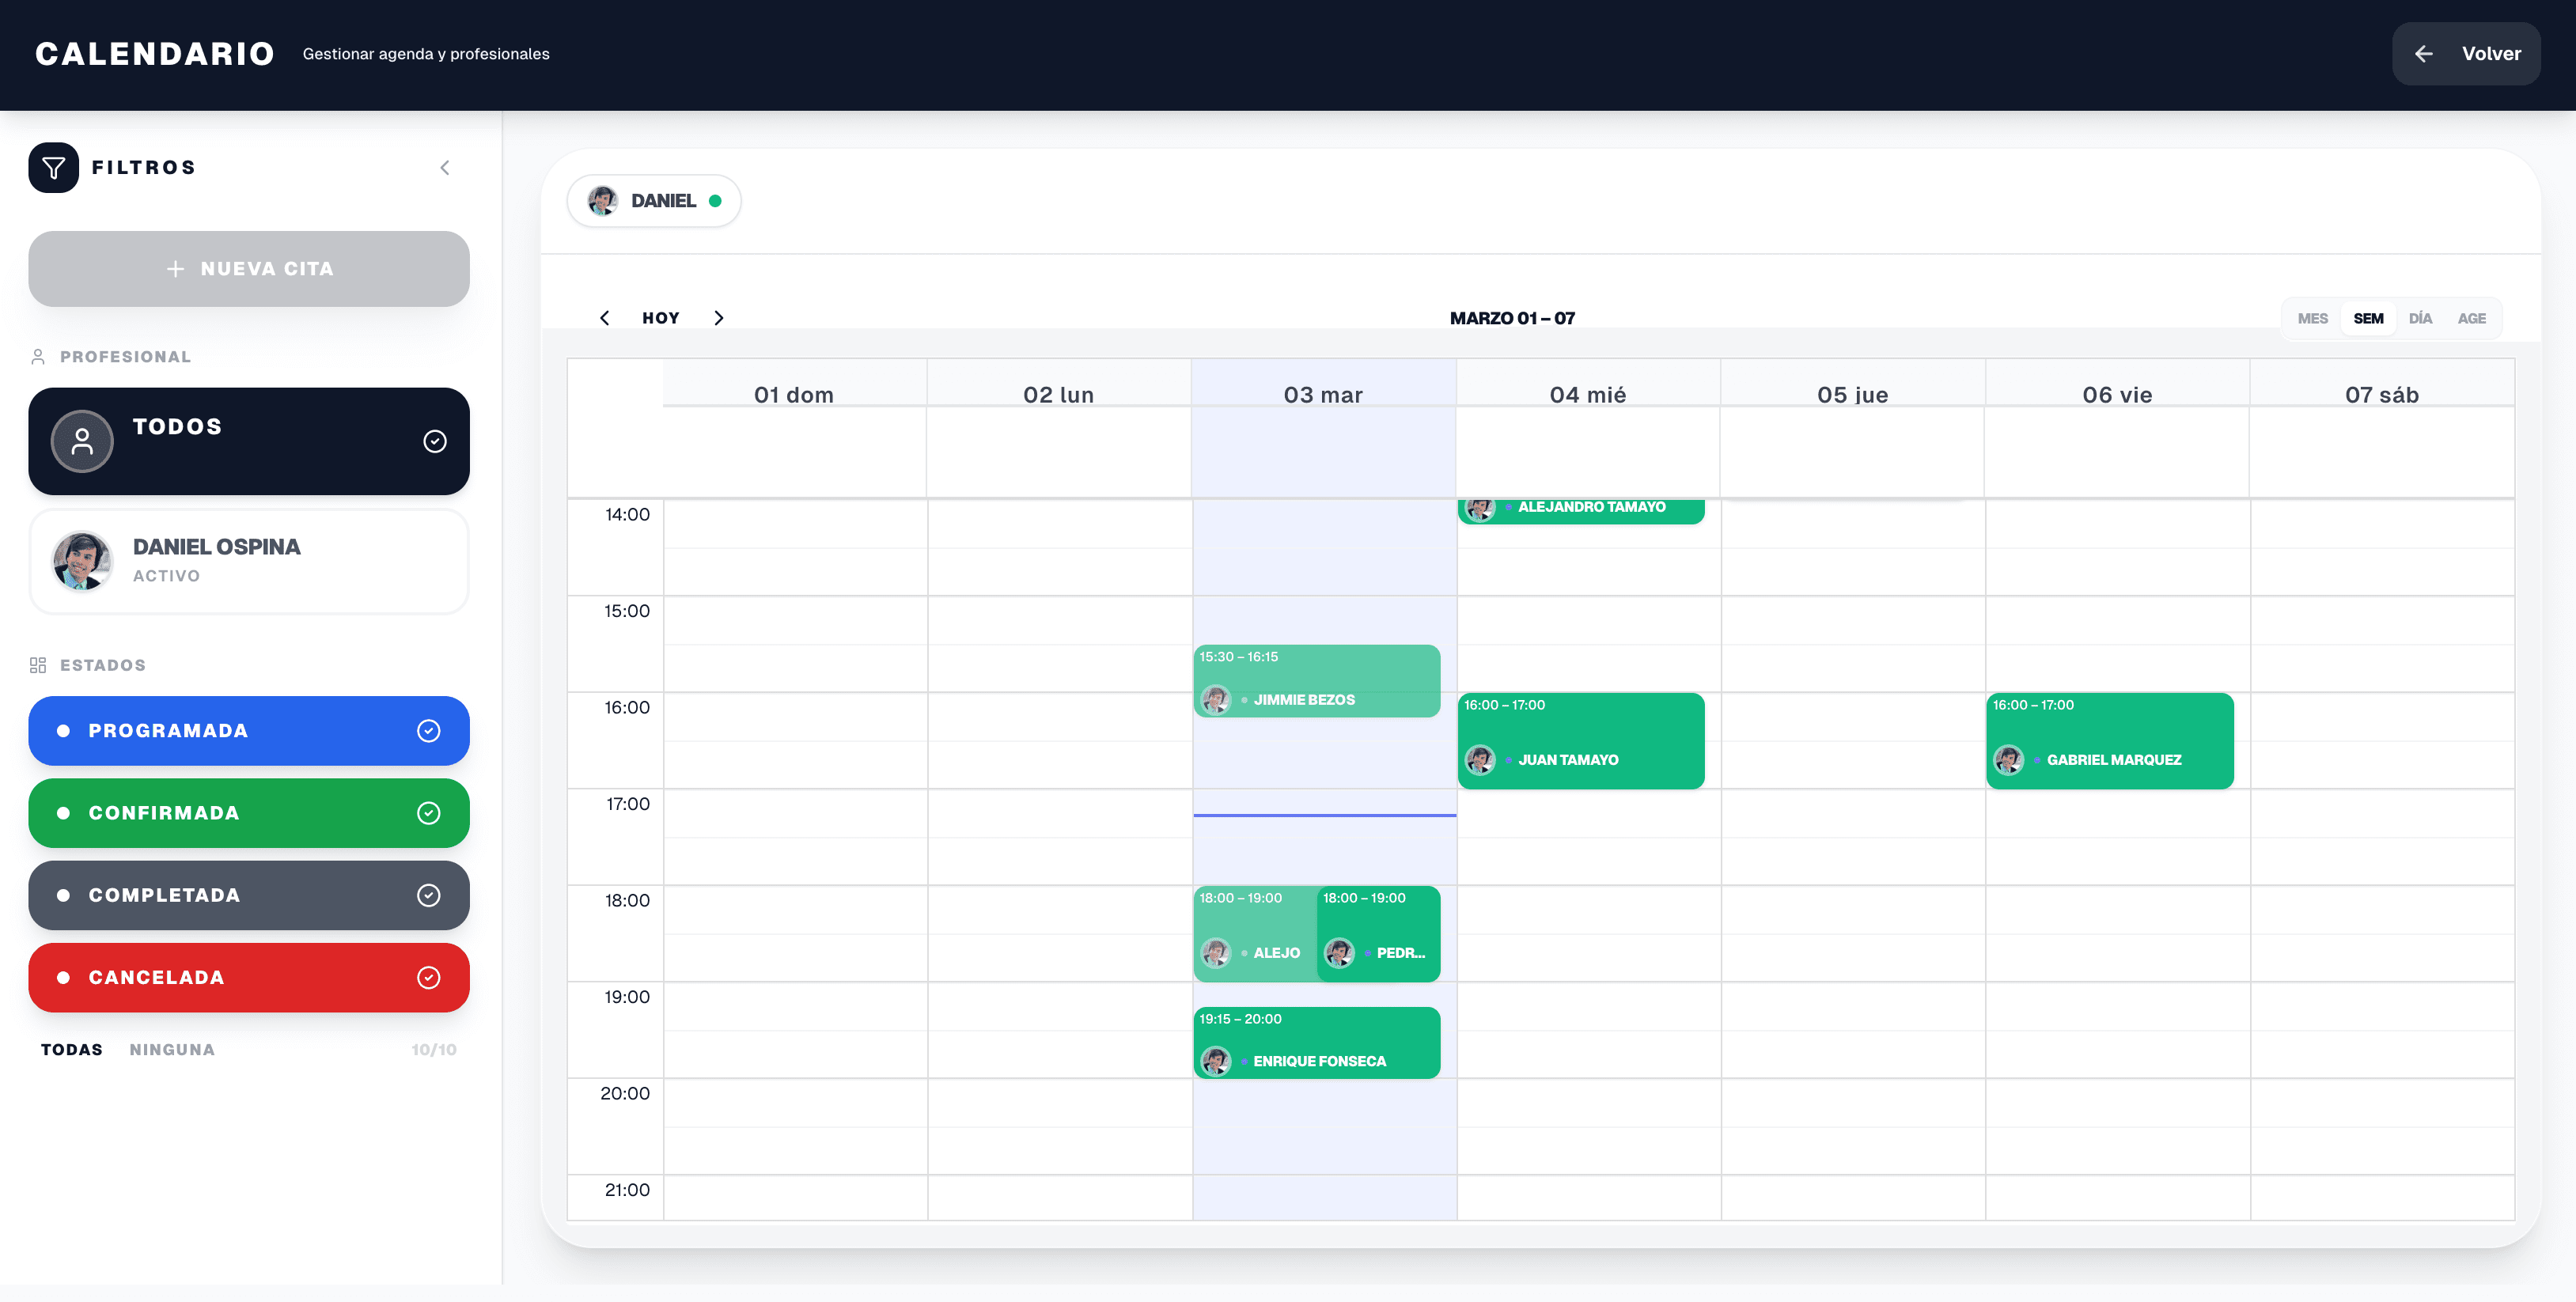Click Daniel Ospina's profile photo

[82, 561]
